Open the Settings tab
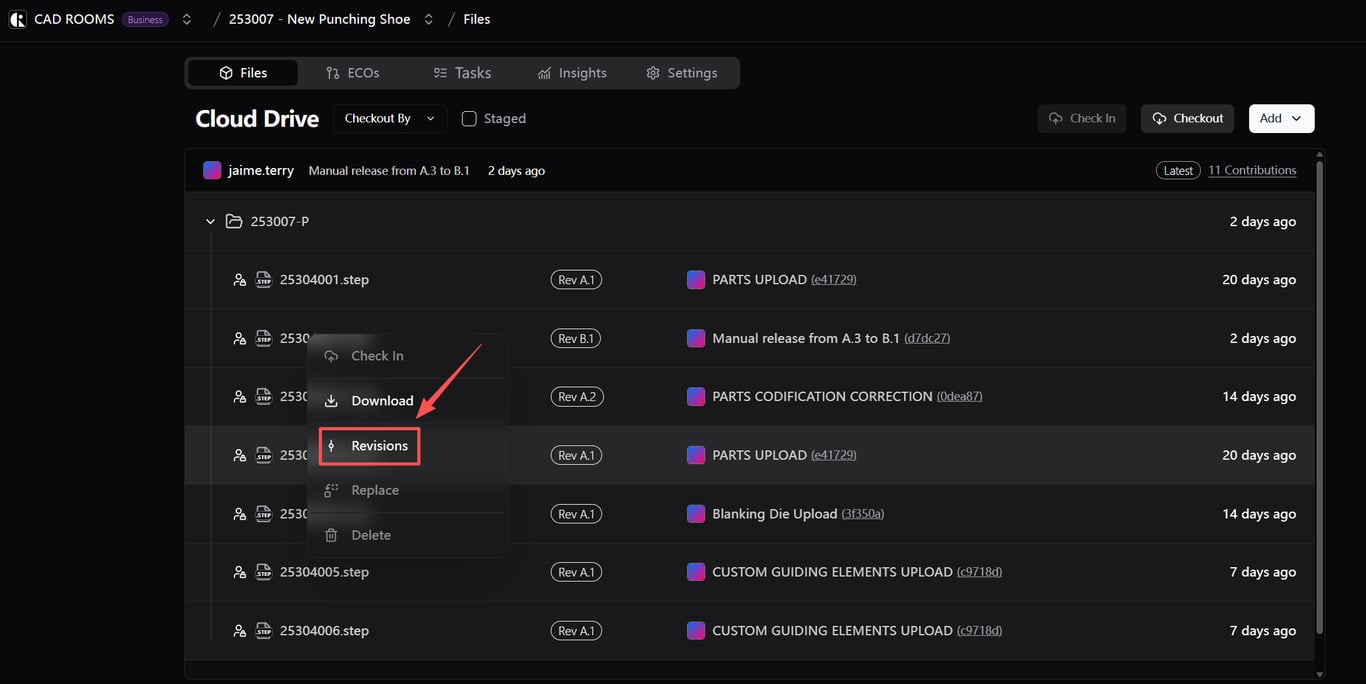Image resolution: width=1366 pixels, height=684 pixels. (682, 73)
